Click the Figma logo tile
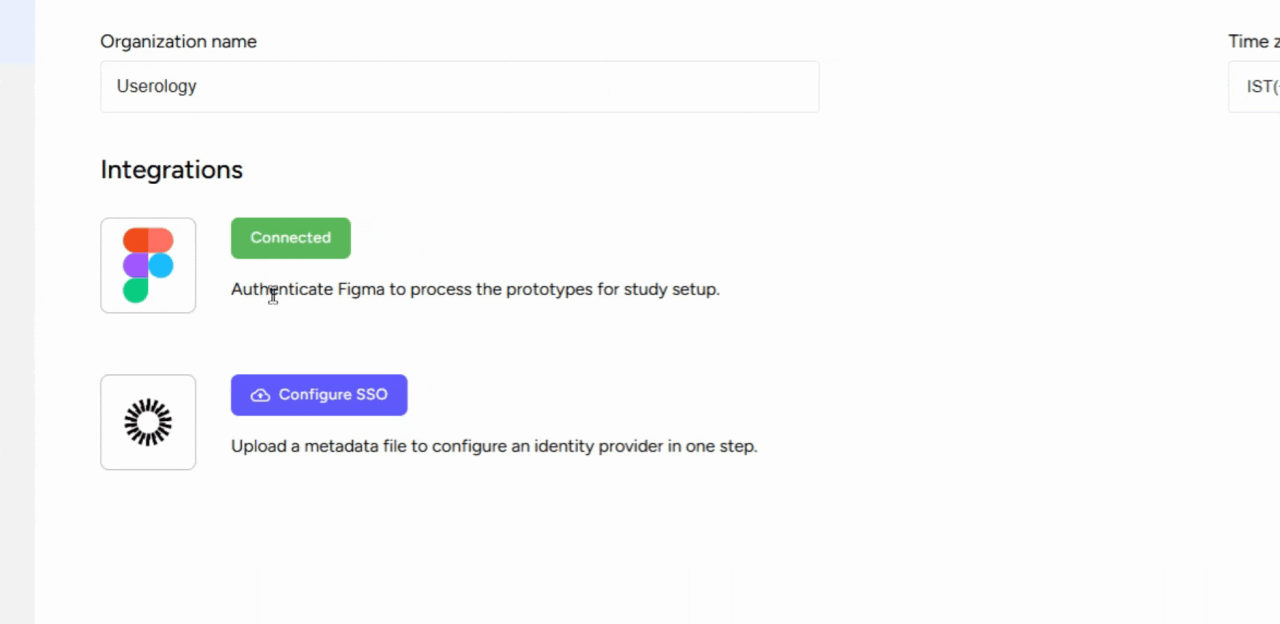Viewport: 1280px width, 624px height. [148, 265]
